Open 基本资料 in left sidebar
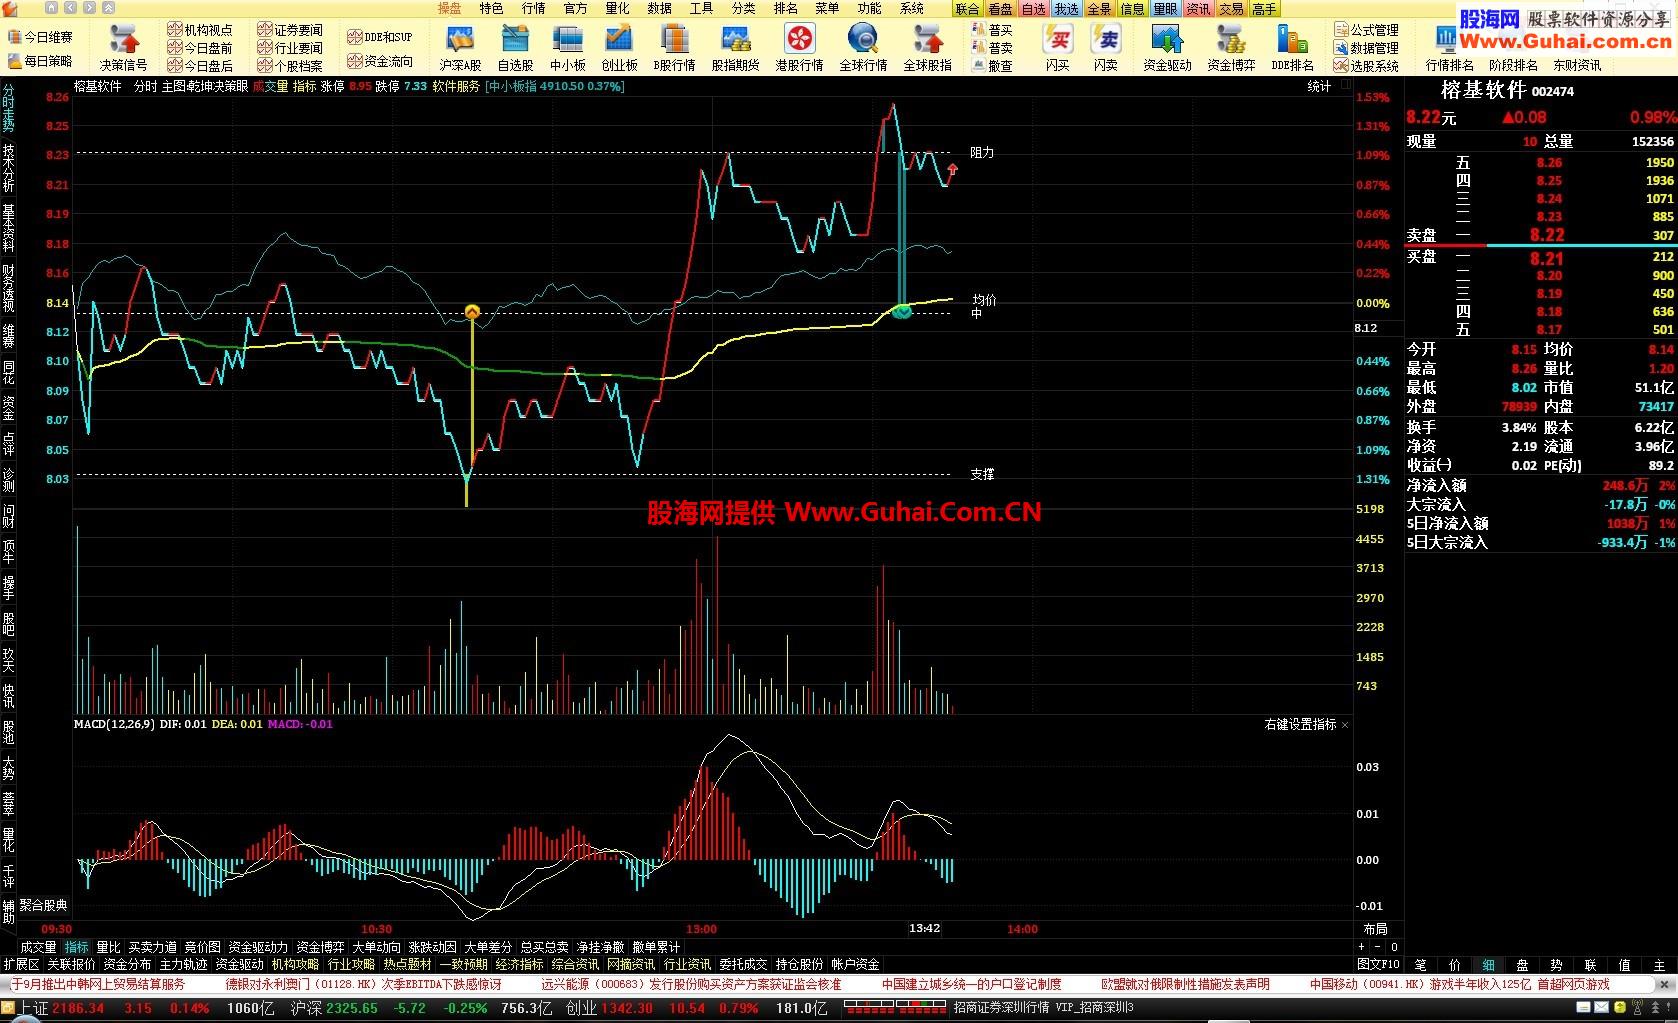1678x1023 pixels. (x=8, y=227)
